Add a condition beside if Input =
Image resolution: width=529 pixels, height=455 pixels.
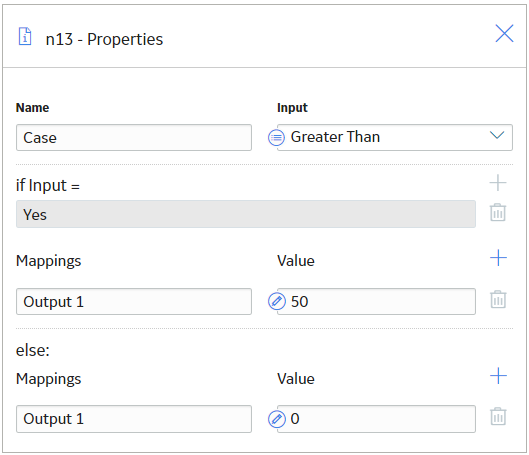pos(498,183)
